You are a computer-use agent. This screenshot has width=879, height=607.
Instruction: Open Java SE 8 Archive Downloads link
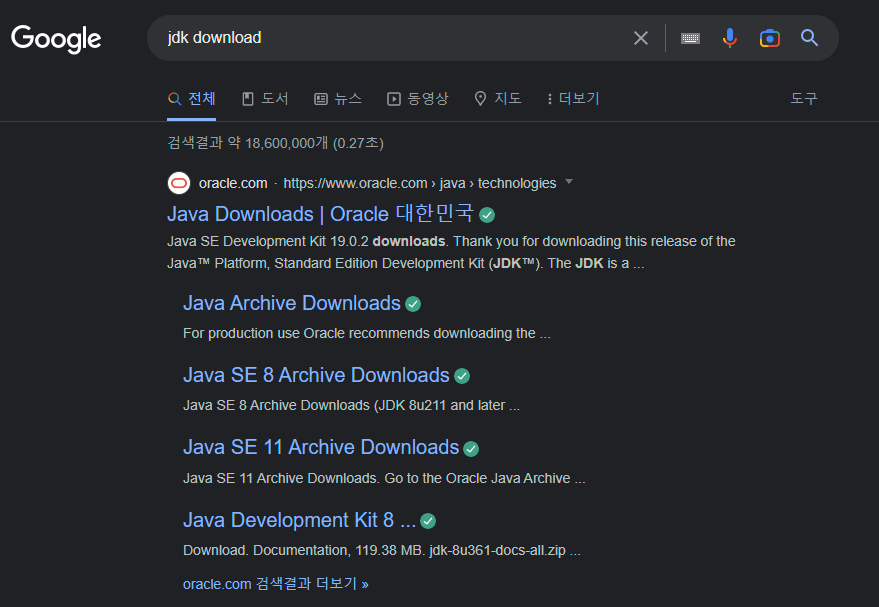pos(316,375)
